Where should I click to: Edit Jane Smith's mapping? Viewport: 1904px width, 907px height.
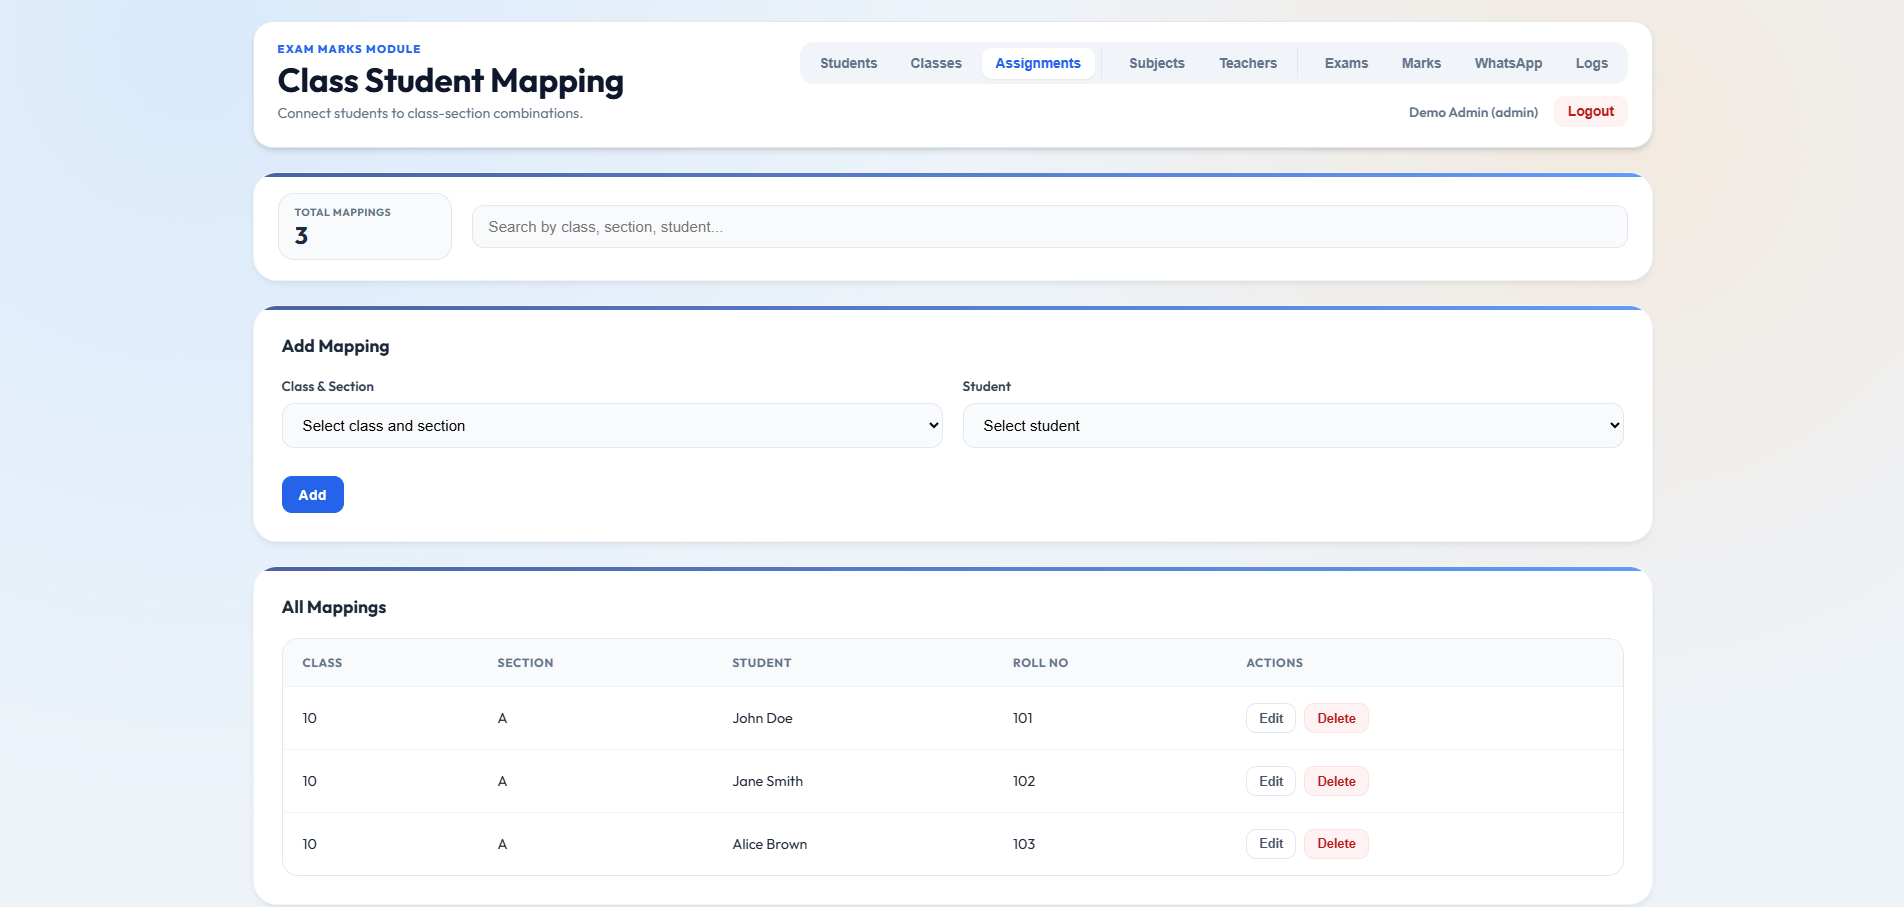tap(1271, 781)
